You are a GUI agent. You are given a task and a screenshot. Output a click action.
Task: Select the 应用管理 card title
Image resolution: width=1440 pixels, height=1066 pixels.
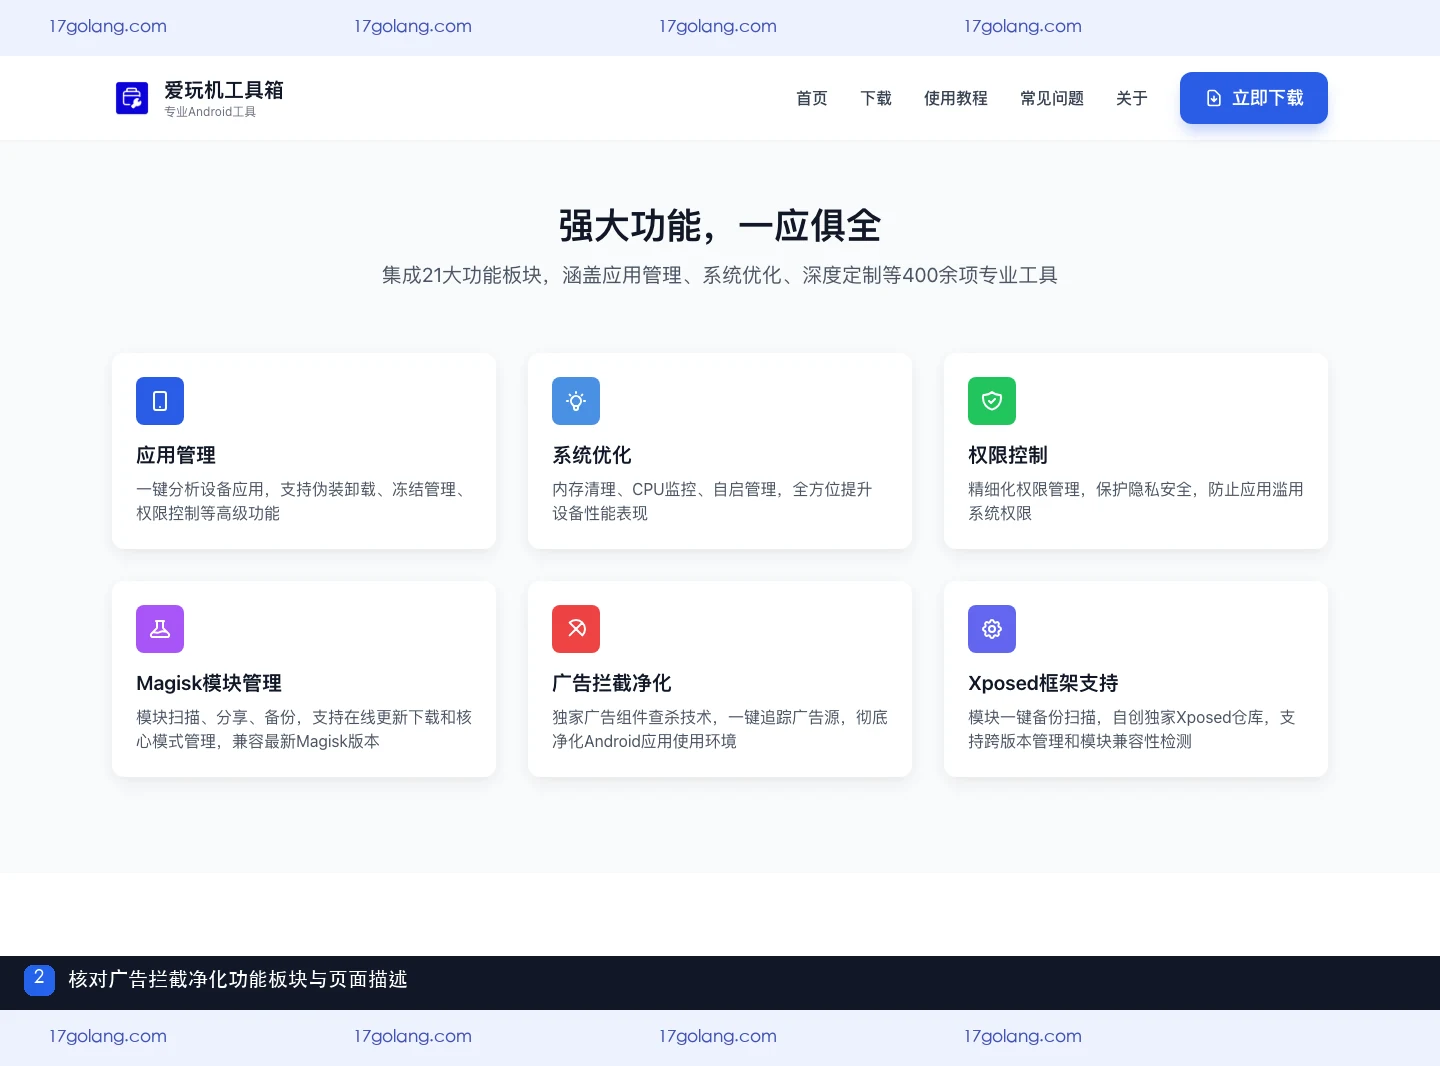tap(176, 455)
